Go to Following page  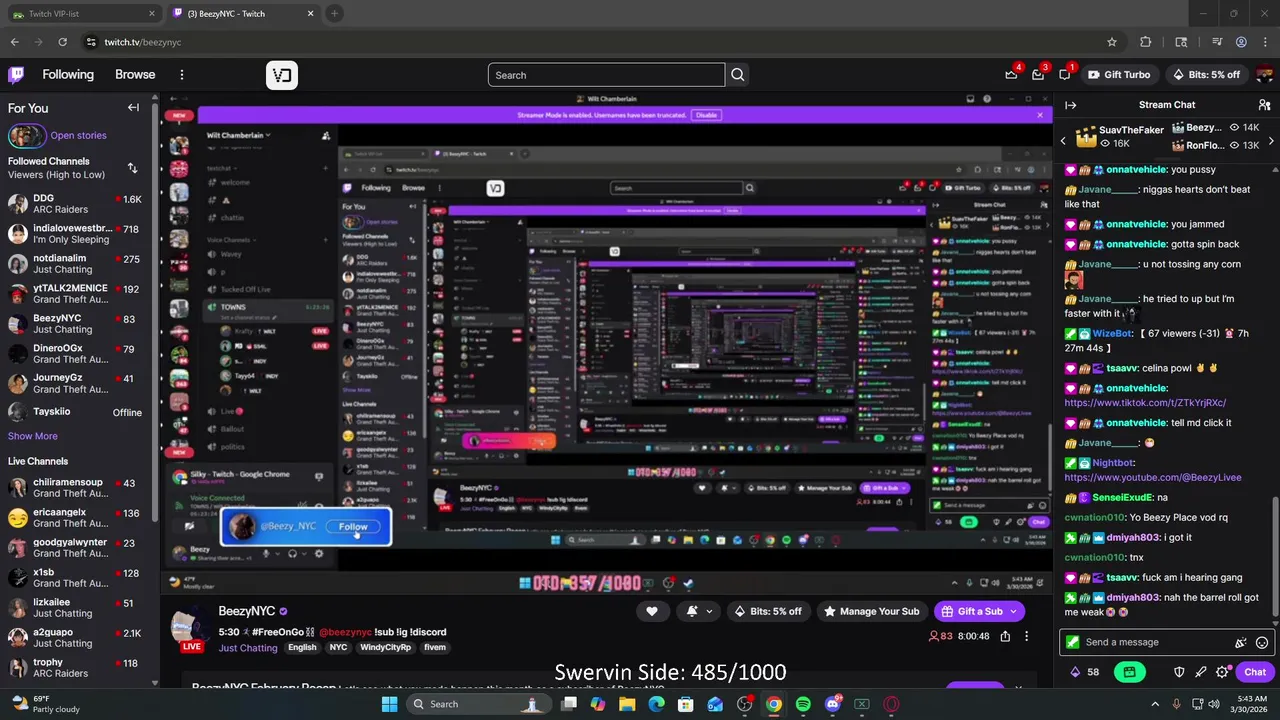[68, 75]
